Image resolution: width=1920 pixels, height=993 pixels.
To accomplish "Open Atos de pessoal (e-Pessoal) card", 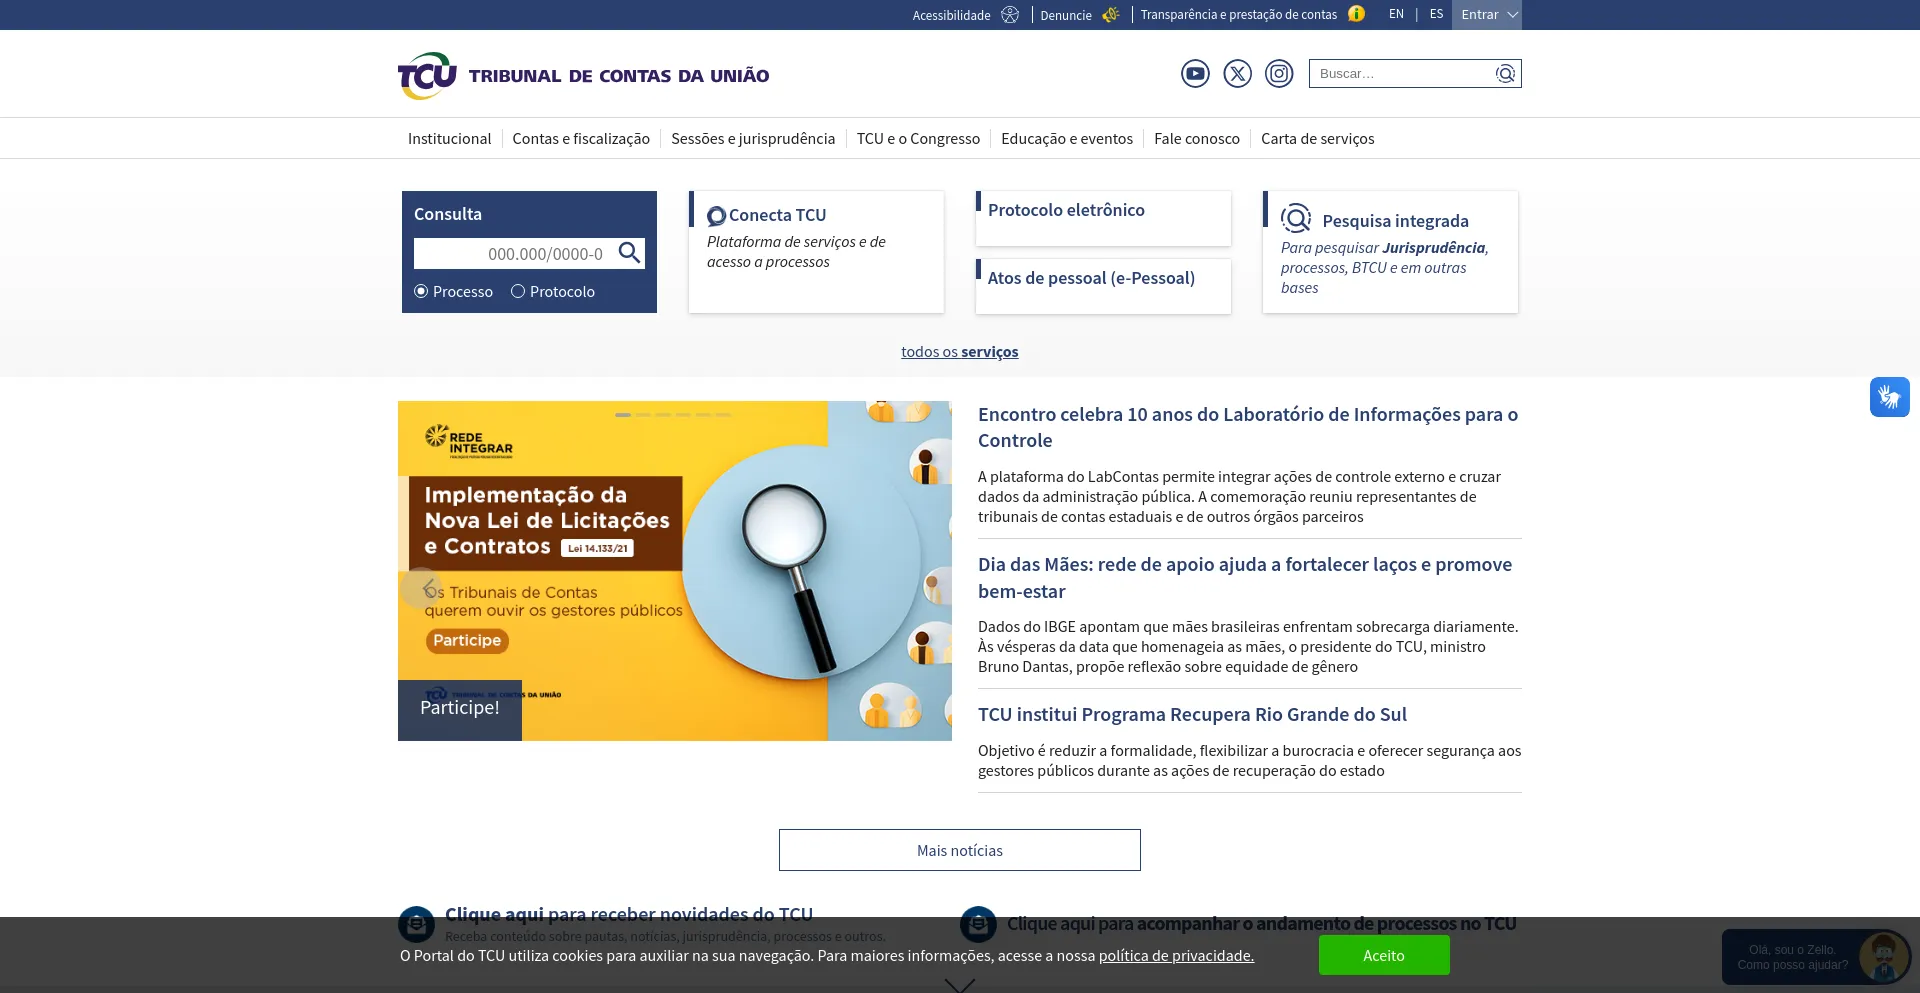I will coord(1103,286).
